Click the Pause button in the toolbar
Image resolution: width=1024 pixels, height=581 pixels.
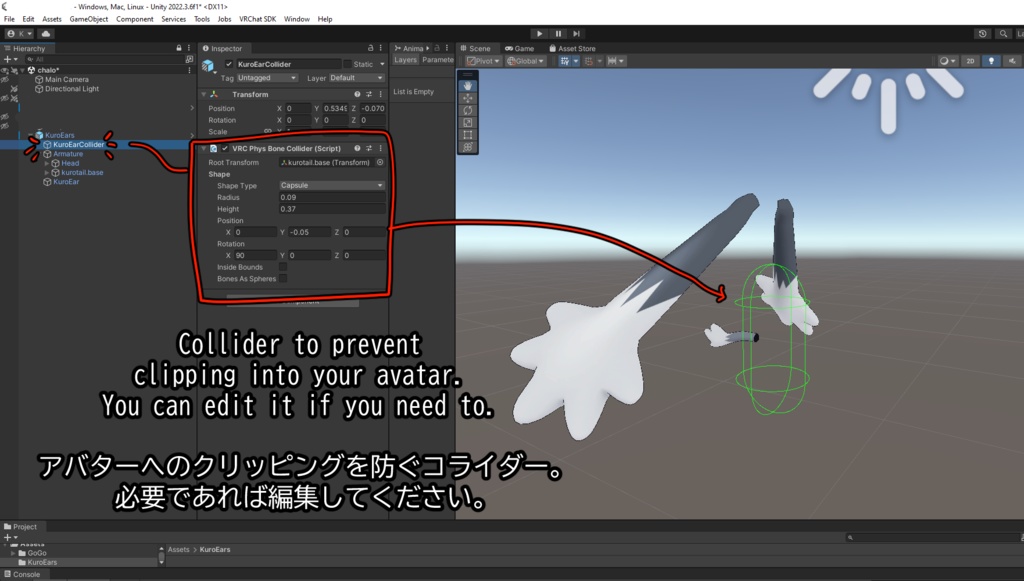point(559,33)
